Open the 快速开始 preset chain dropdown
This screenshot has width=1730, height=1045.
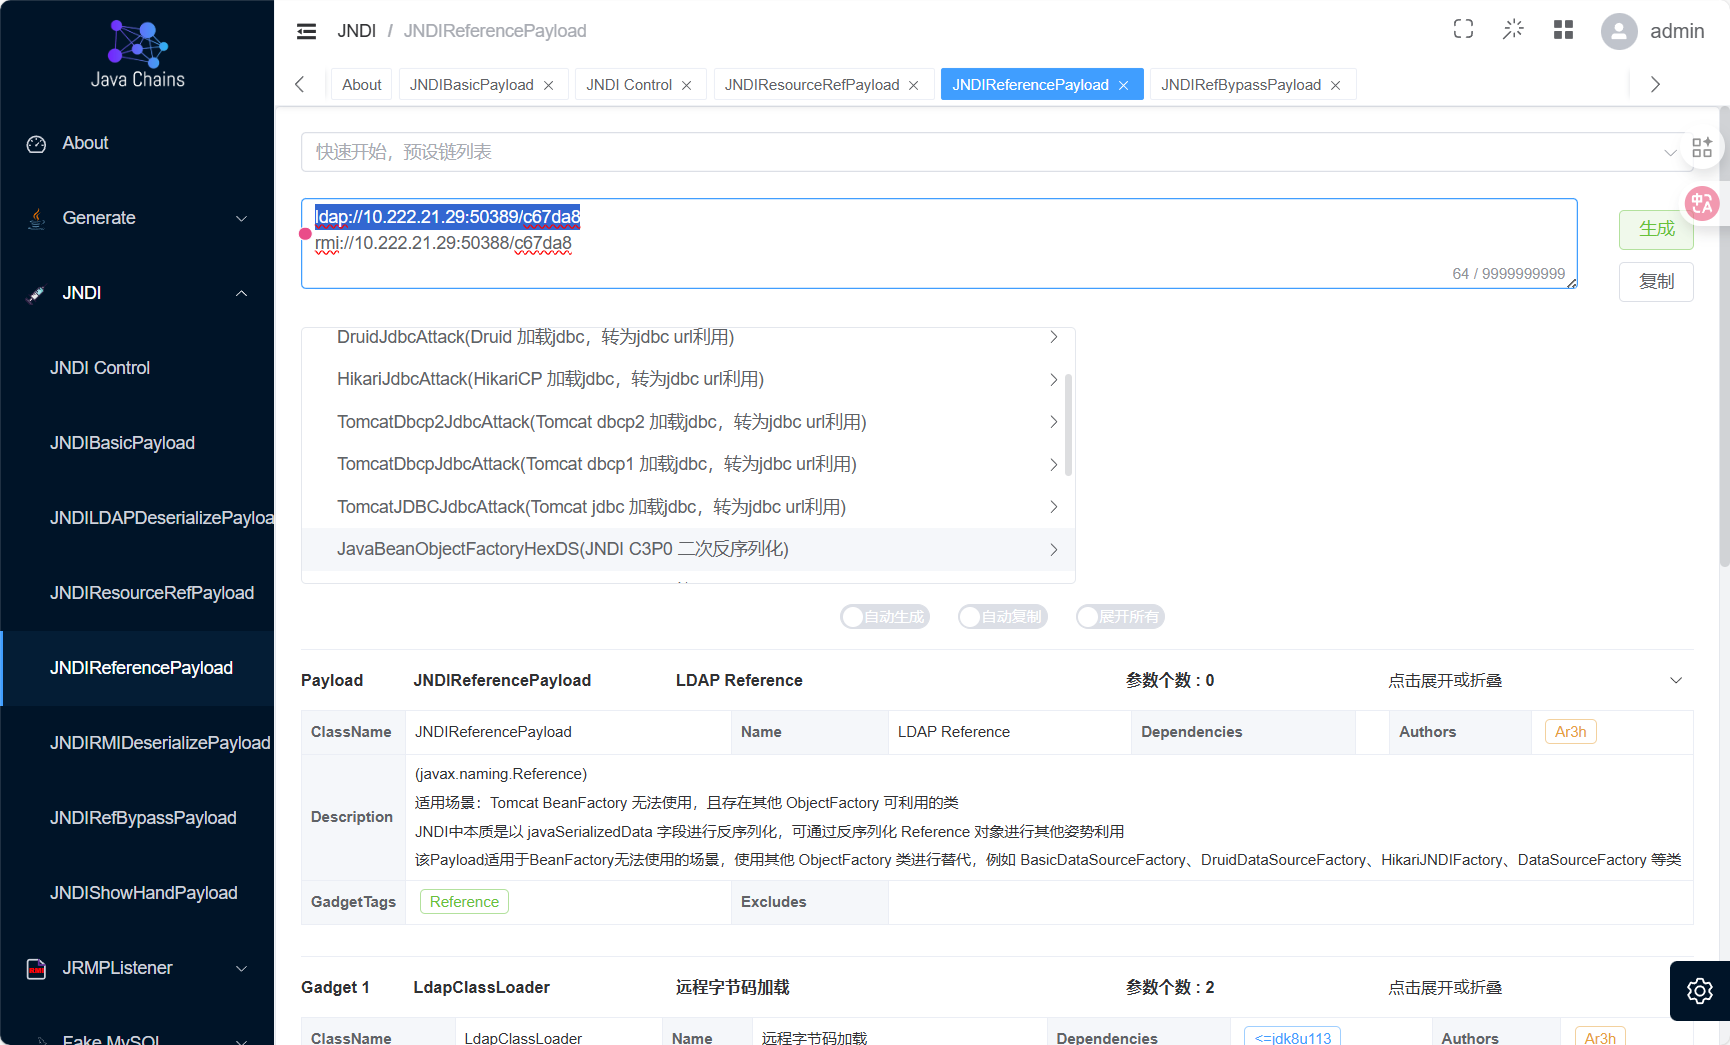[x=990, y=152]
